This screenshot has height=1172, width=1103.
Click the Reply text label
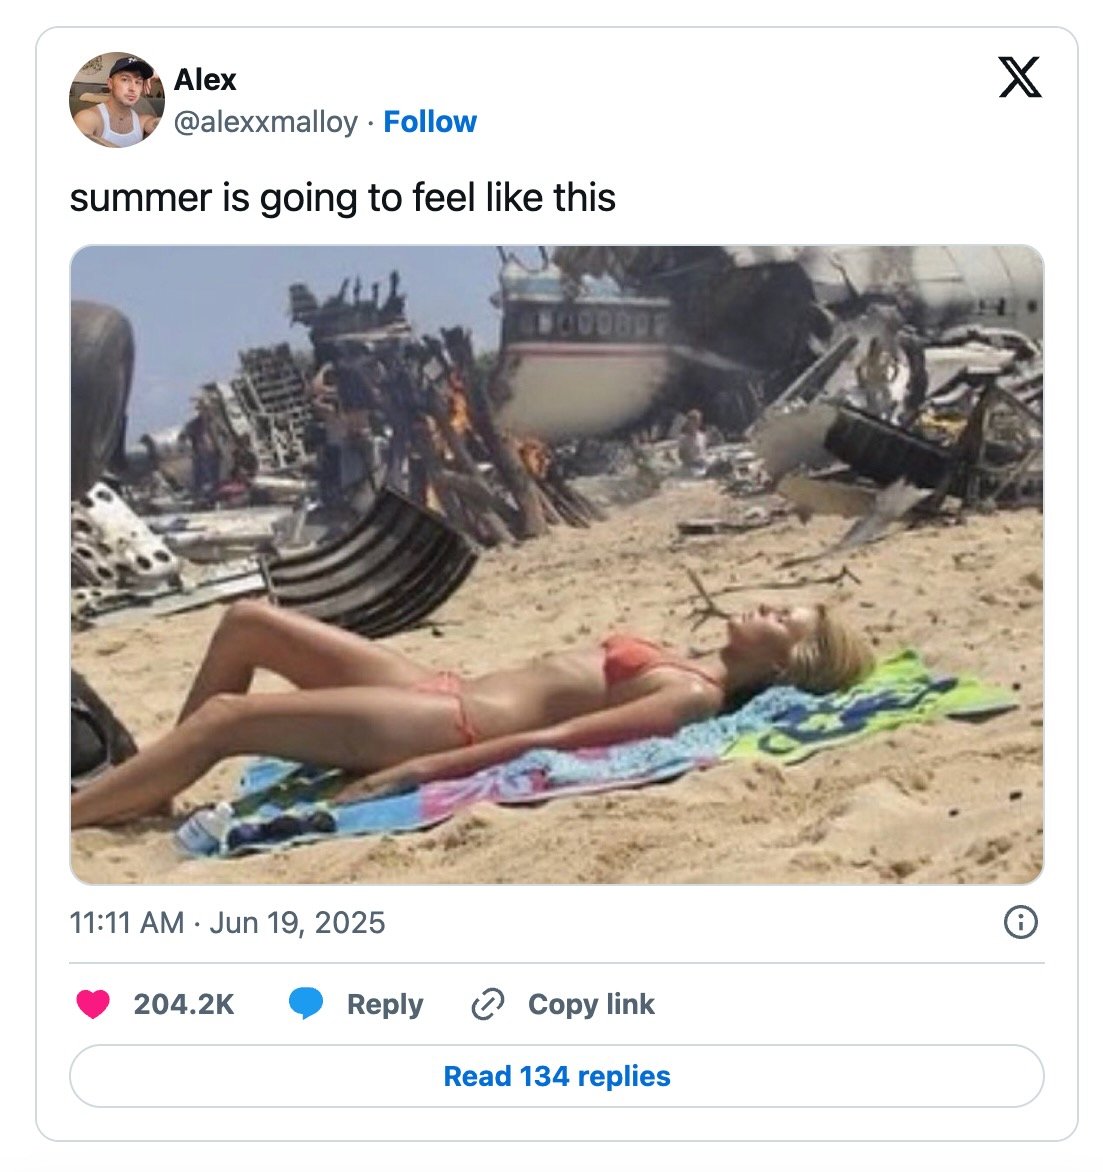coord(385,1004)
